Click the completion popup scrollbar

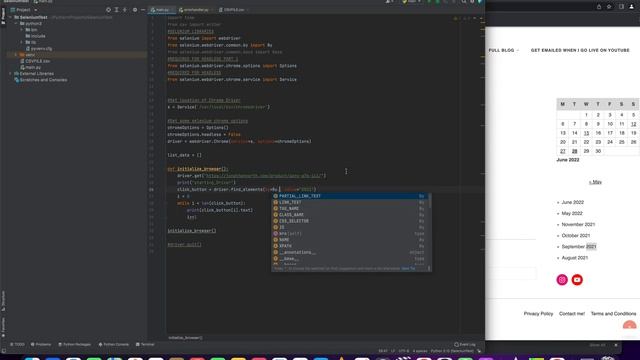[x=429, y=200]
